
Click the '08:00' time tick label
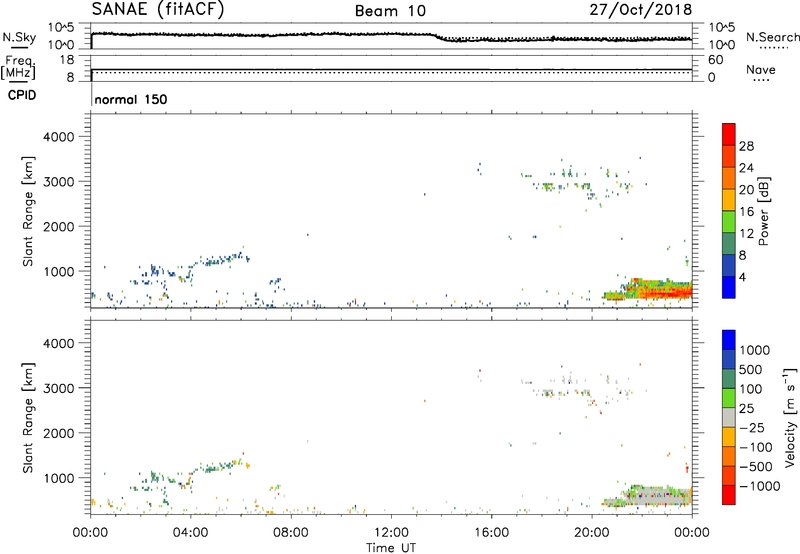tap(290, 533)
